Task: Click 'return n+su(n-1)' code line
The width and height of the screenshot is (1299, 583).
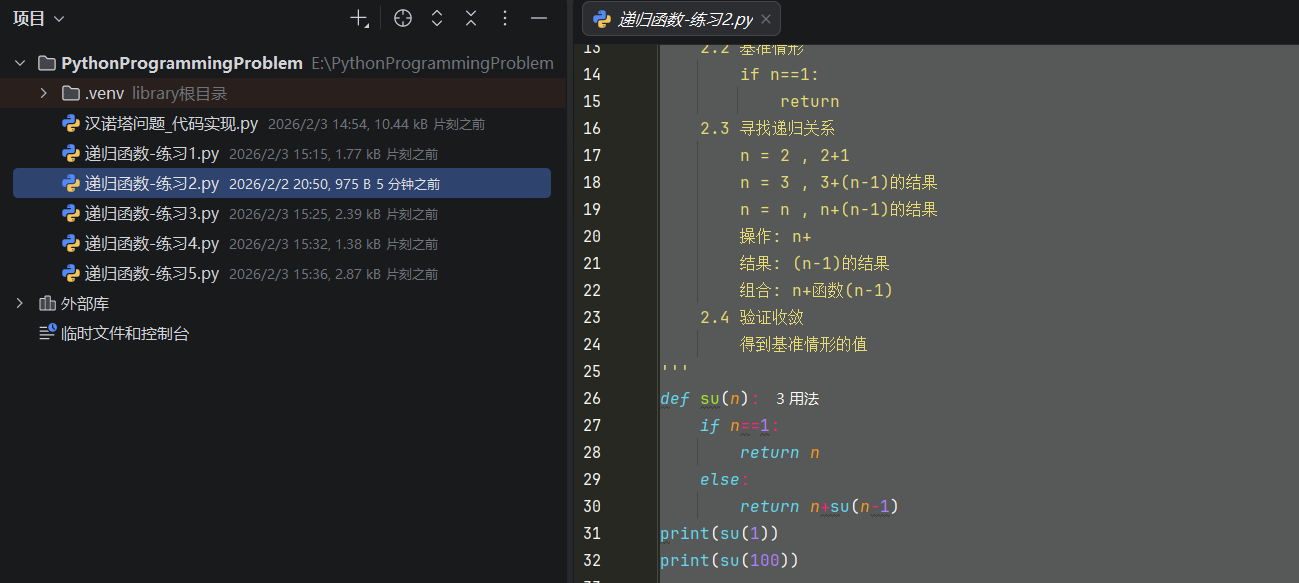Action: (820, 506)
